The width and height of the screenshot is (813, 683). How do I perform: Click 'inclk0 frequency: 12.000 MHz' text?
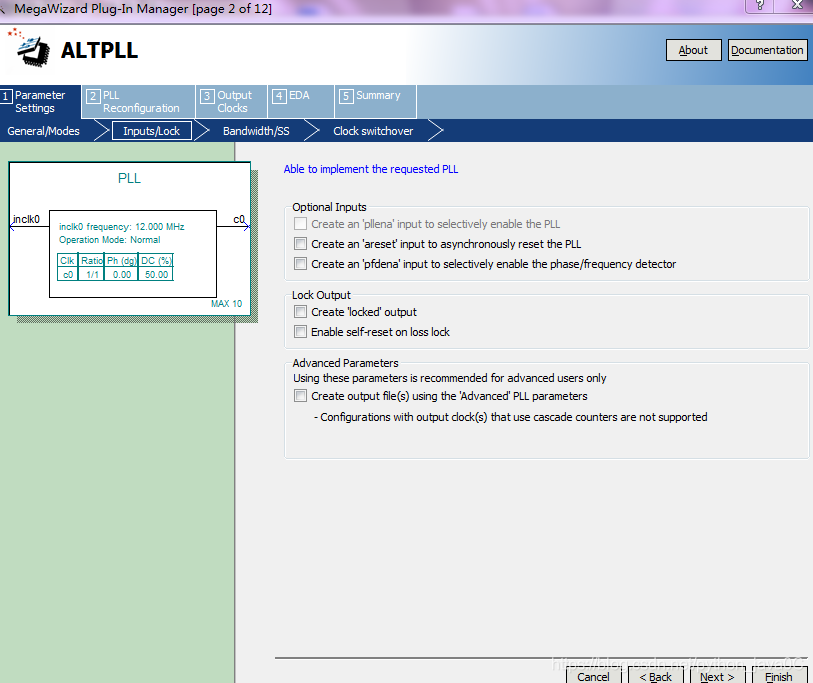click(121, 227)
